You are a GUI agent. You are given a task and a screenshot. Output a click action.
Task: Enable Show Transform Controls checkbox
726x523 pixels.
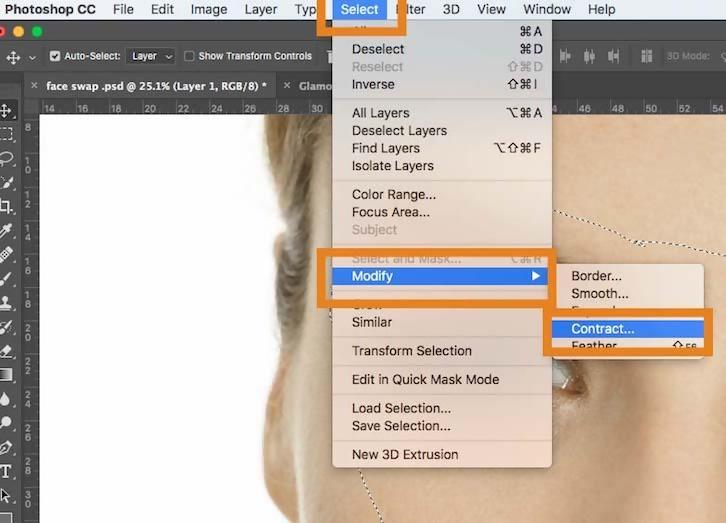coord(189,56)
